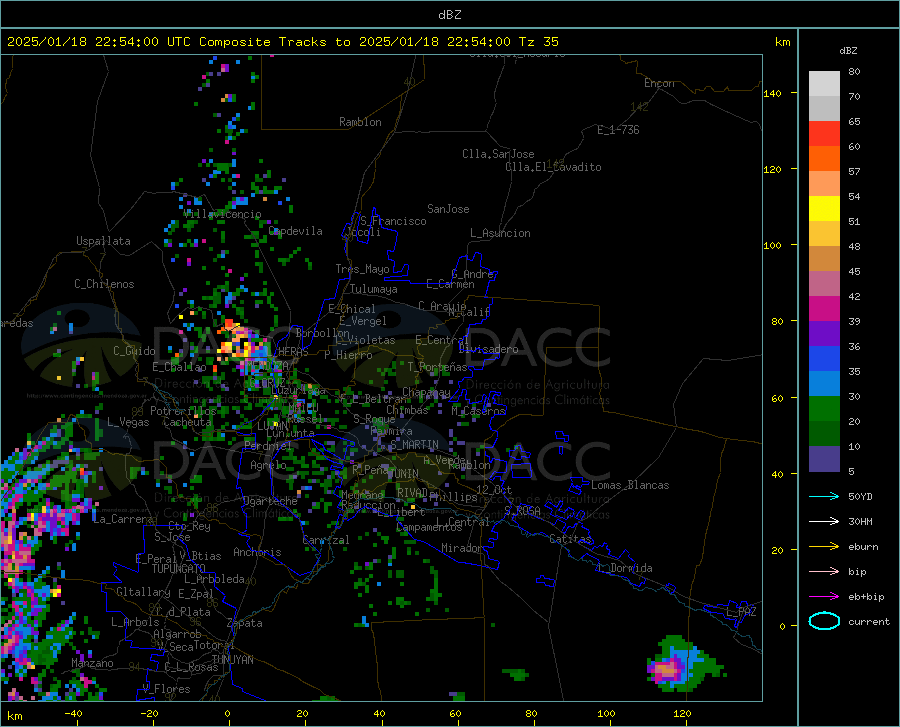Click the L_Asuncion map label
The image size is (900, 727).
[x=501, y=233]
